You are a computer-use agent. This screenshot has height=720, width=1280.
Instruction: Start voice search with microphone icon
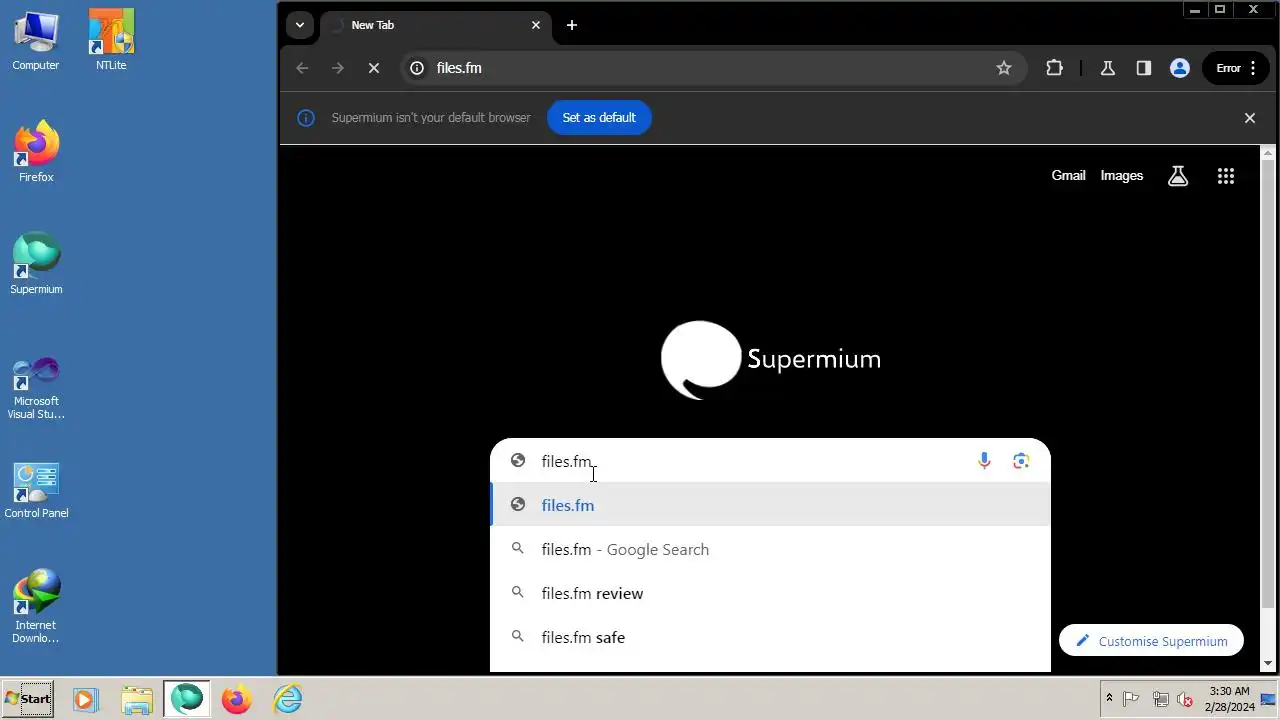(x=984, y=461)
